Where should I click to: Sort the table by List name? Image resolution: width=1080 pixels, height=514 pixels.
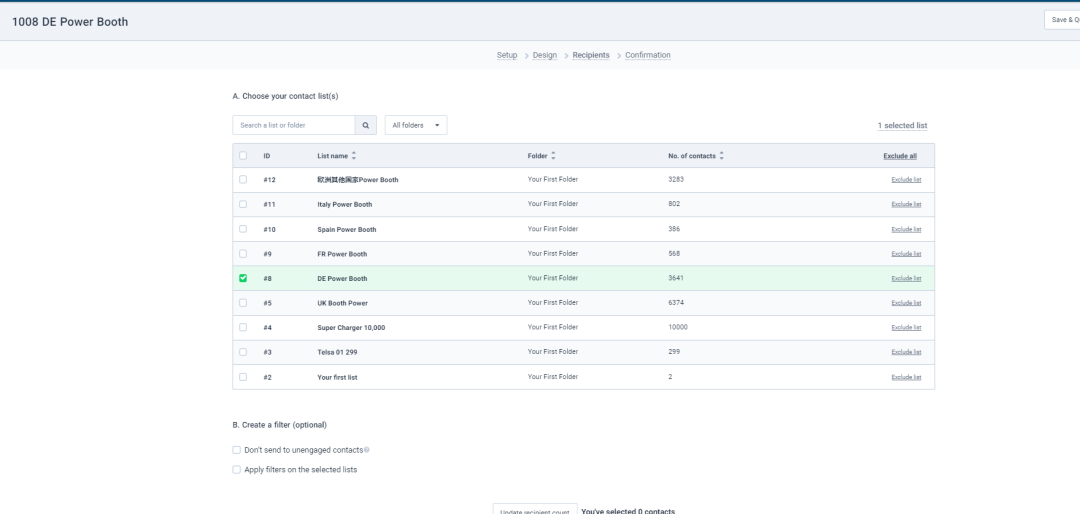tap(353, 156)
